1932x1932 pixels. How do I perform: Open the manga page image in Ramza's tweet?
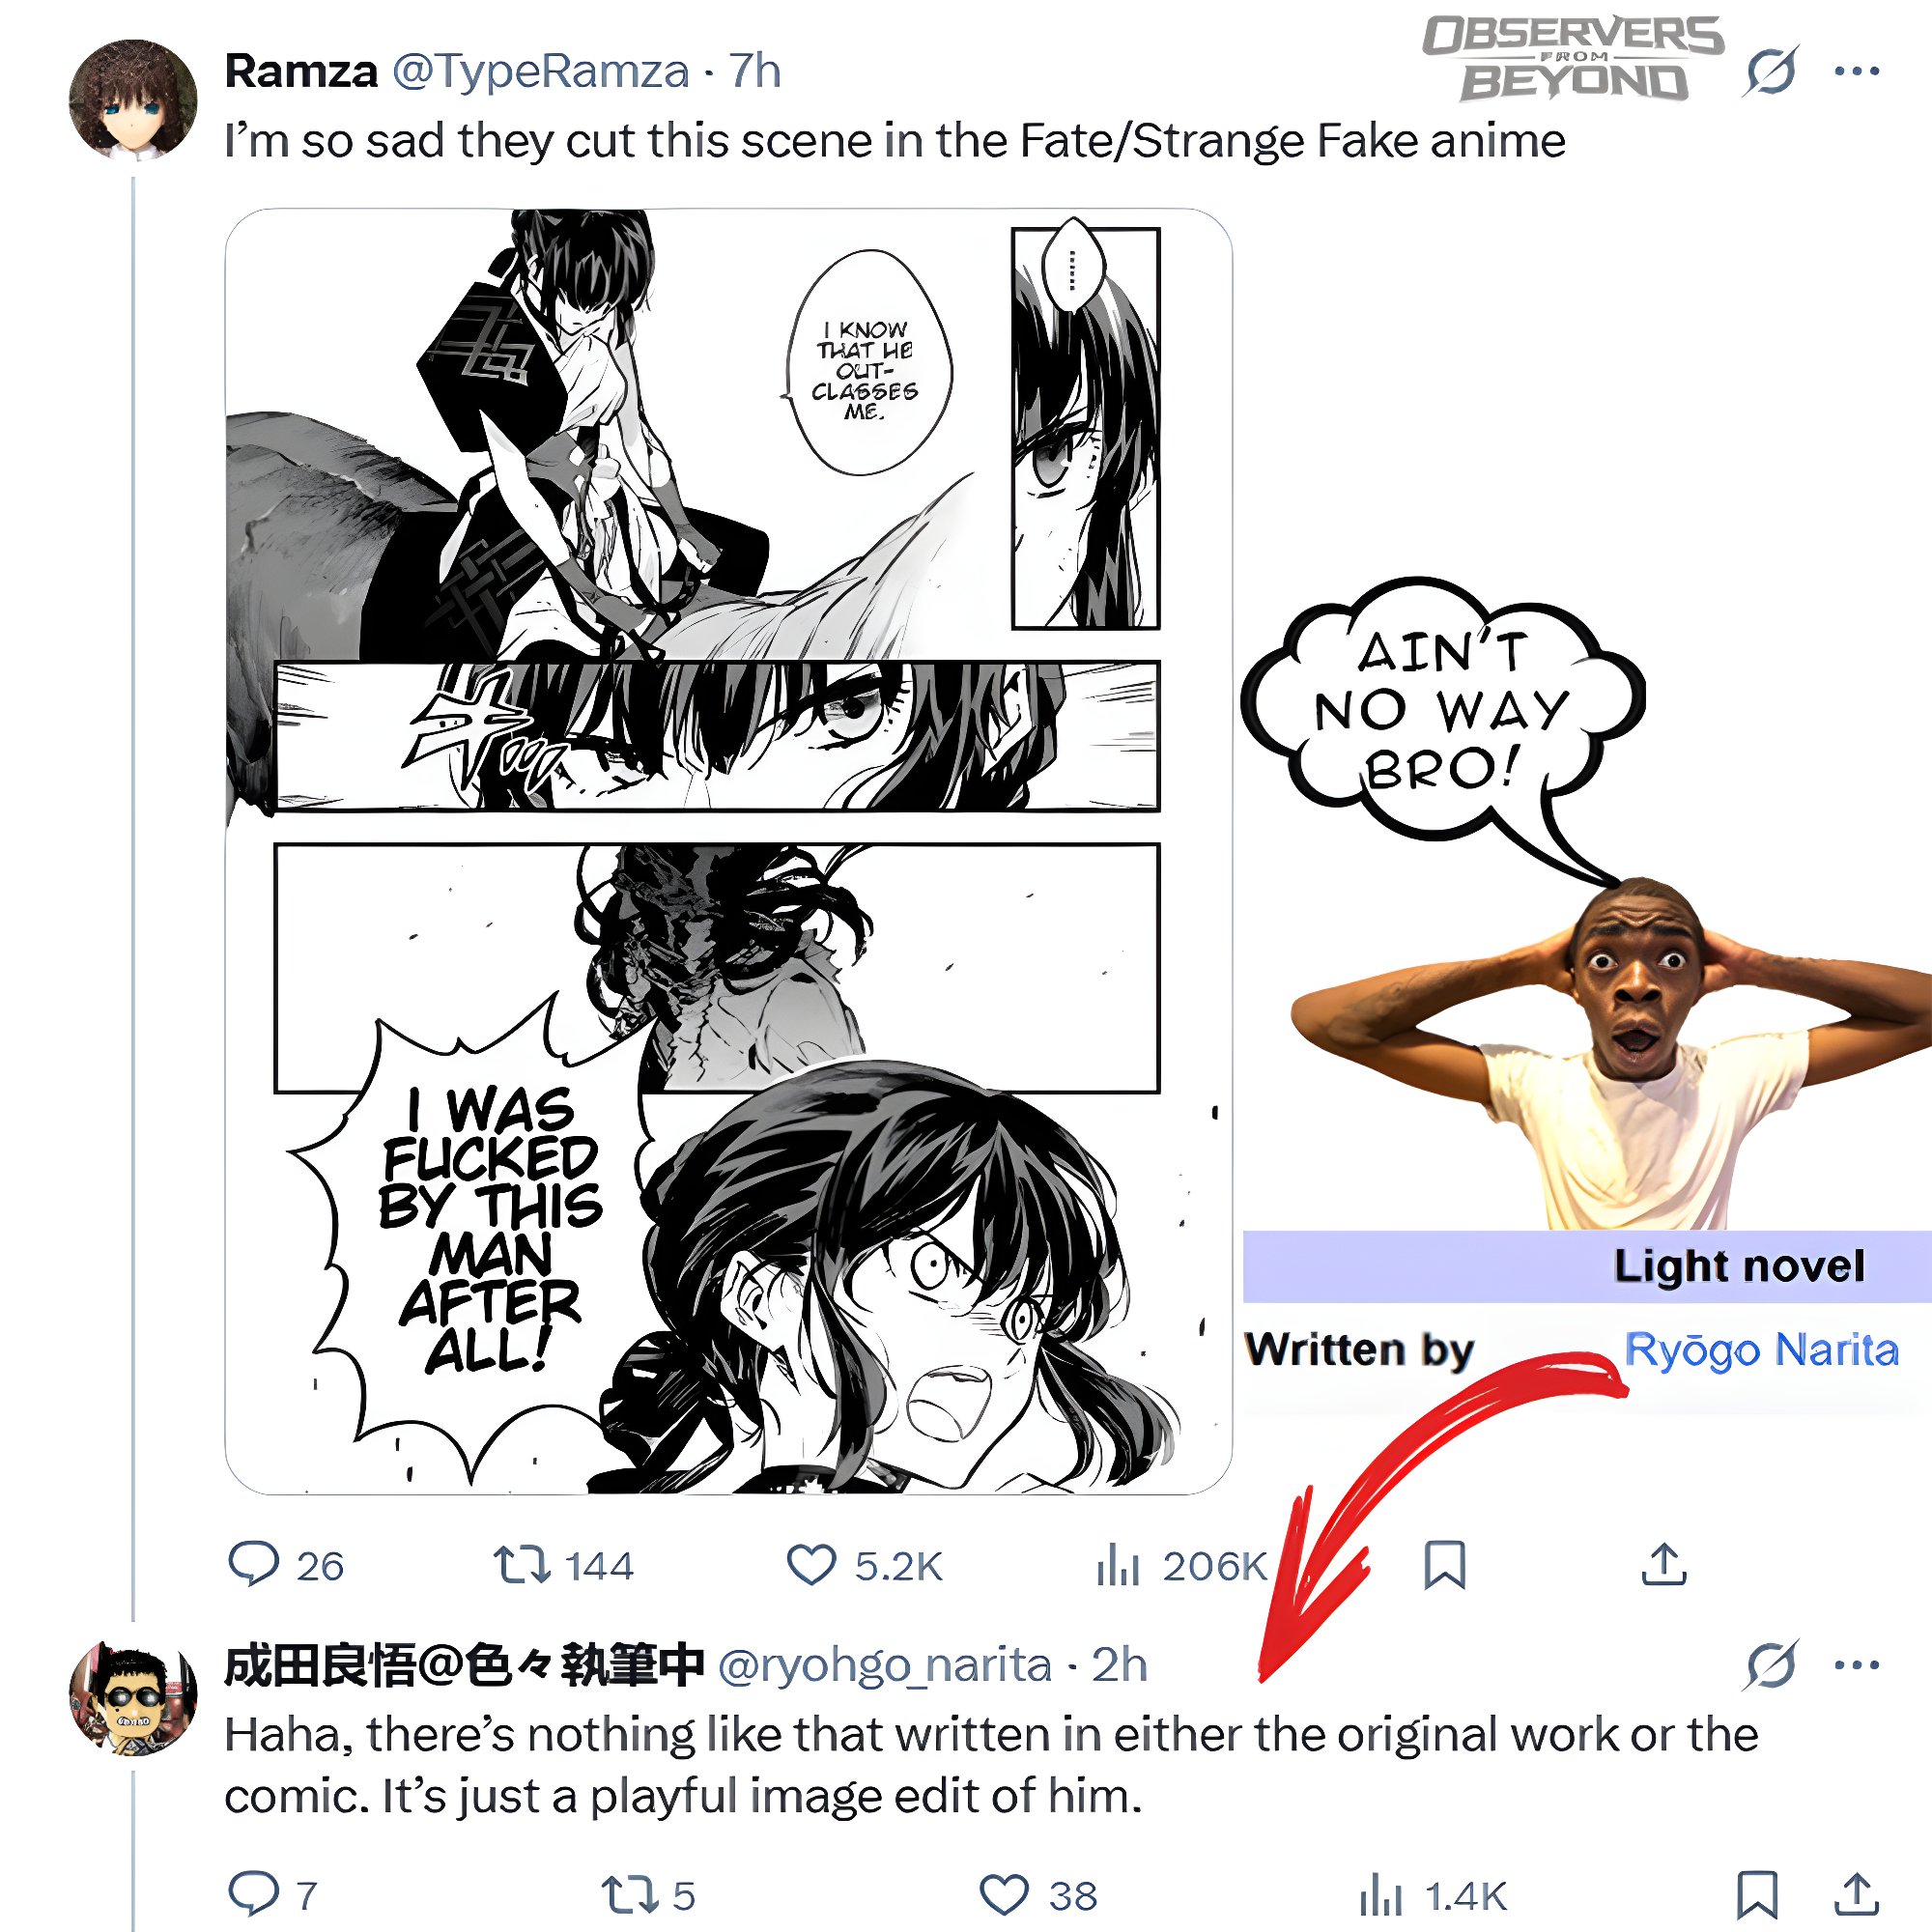coord(728,851)
